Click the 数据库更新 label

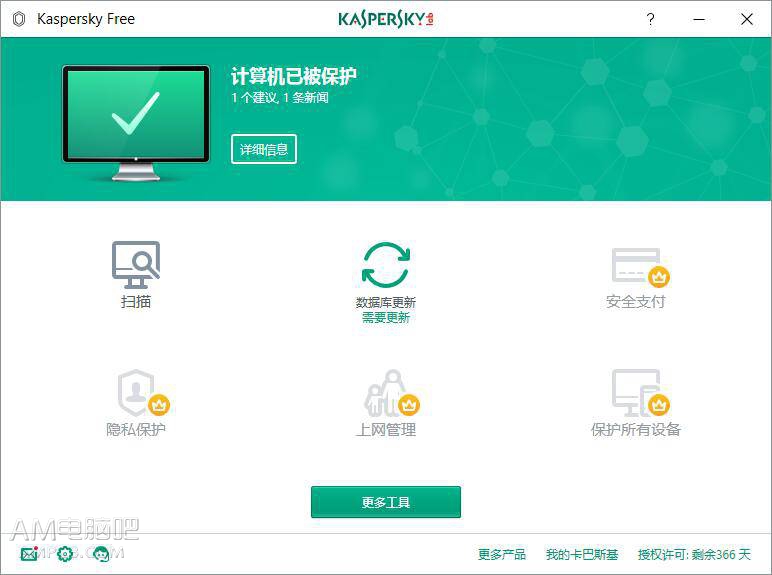(386, 302)
